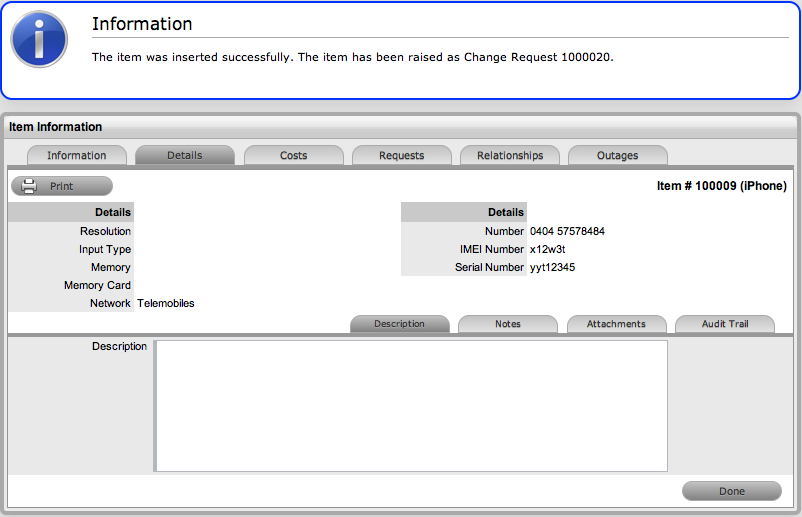Click the Network field label
This screenshot has width=802, height=517.
click(x=110, y=303)
